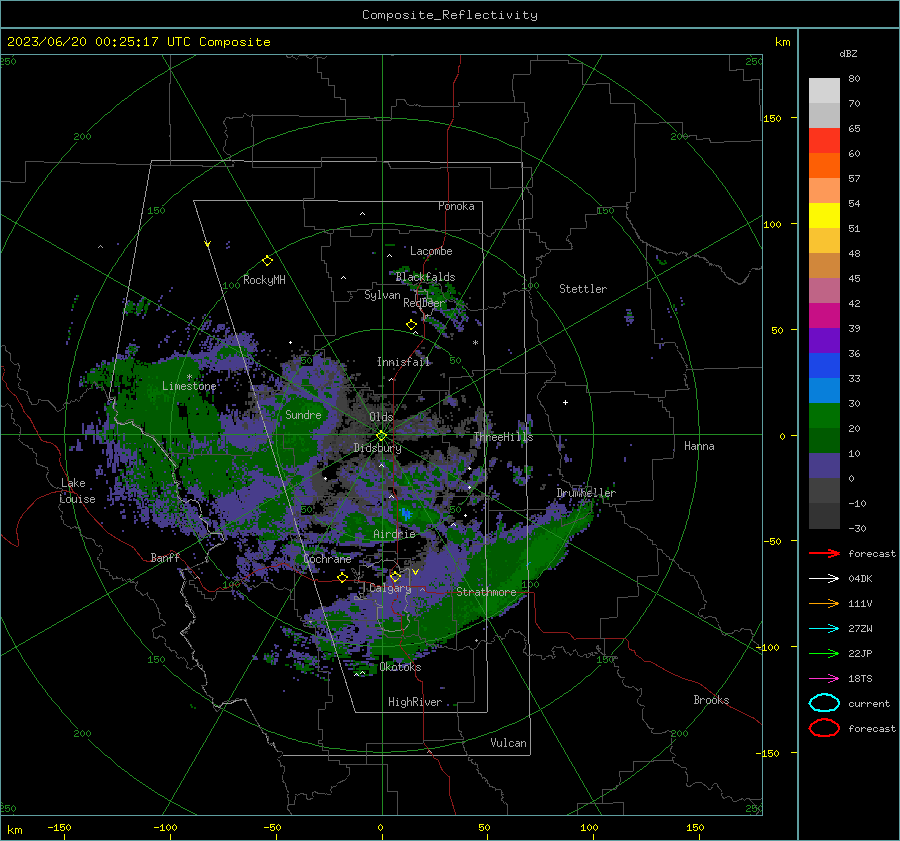Image resolution: width=900 pixels, height=841 pixels.
Task: Click the bright yellow 54-51 dBZ swatch
Action: pos(824,215)
